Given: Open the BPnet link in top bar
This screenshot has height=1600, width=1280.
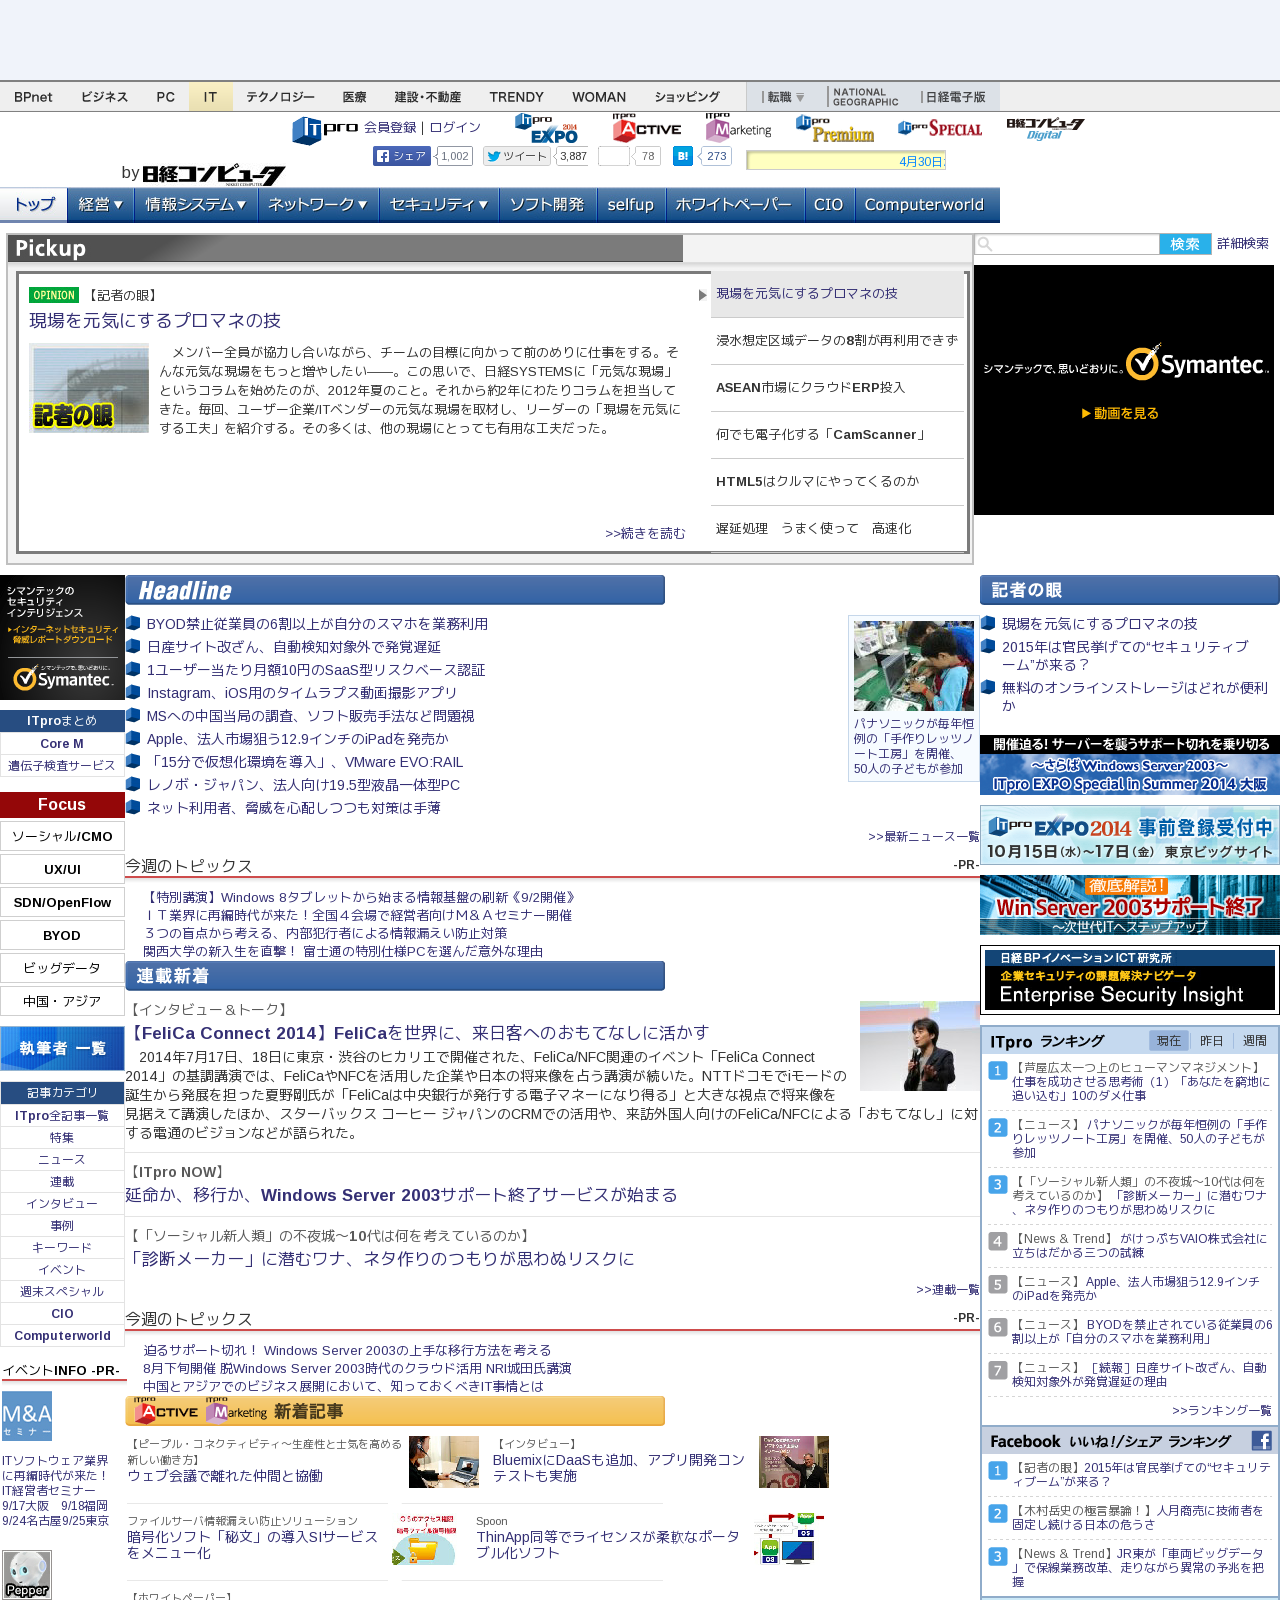Looking at the screenshot, I should (33, 97).
